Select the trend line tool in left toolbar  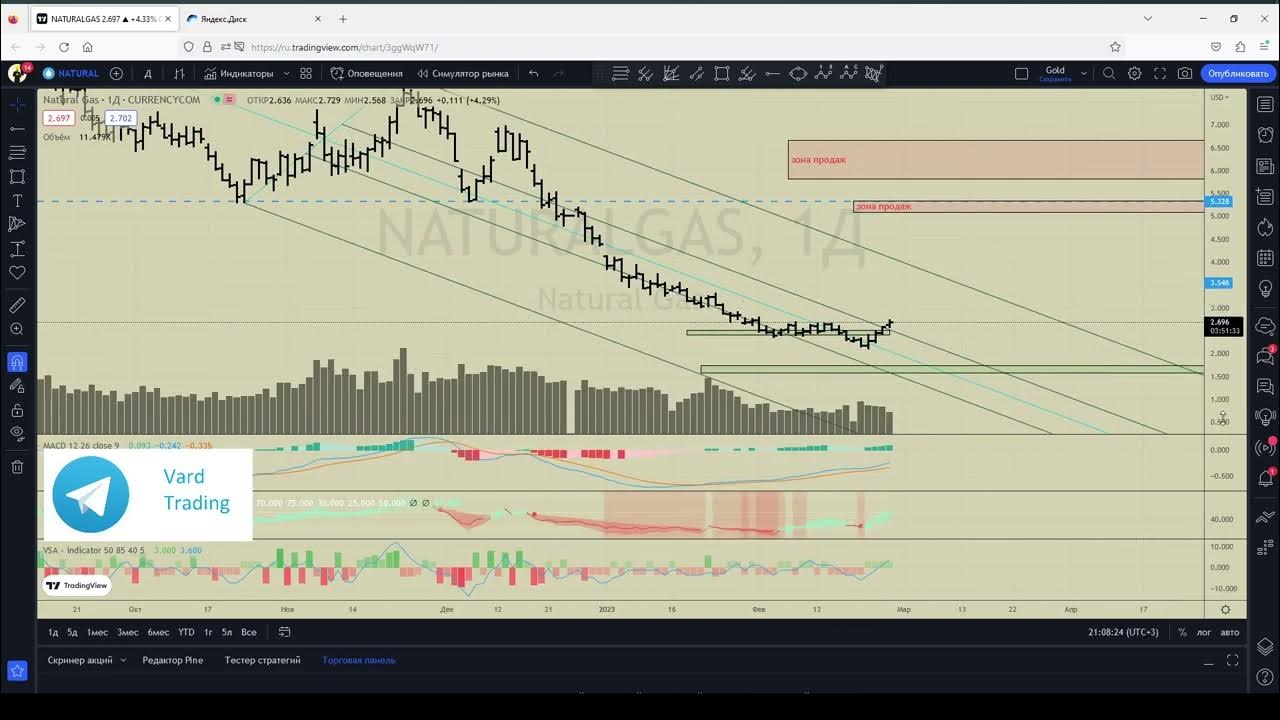pos(17,129)
